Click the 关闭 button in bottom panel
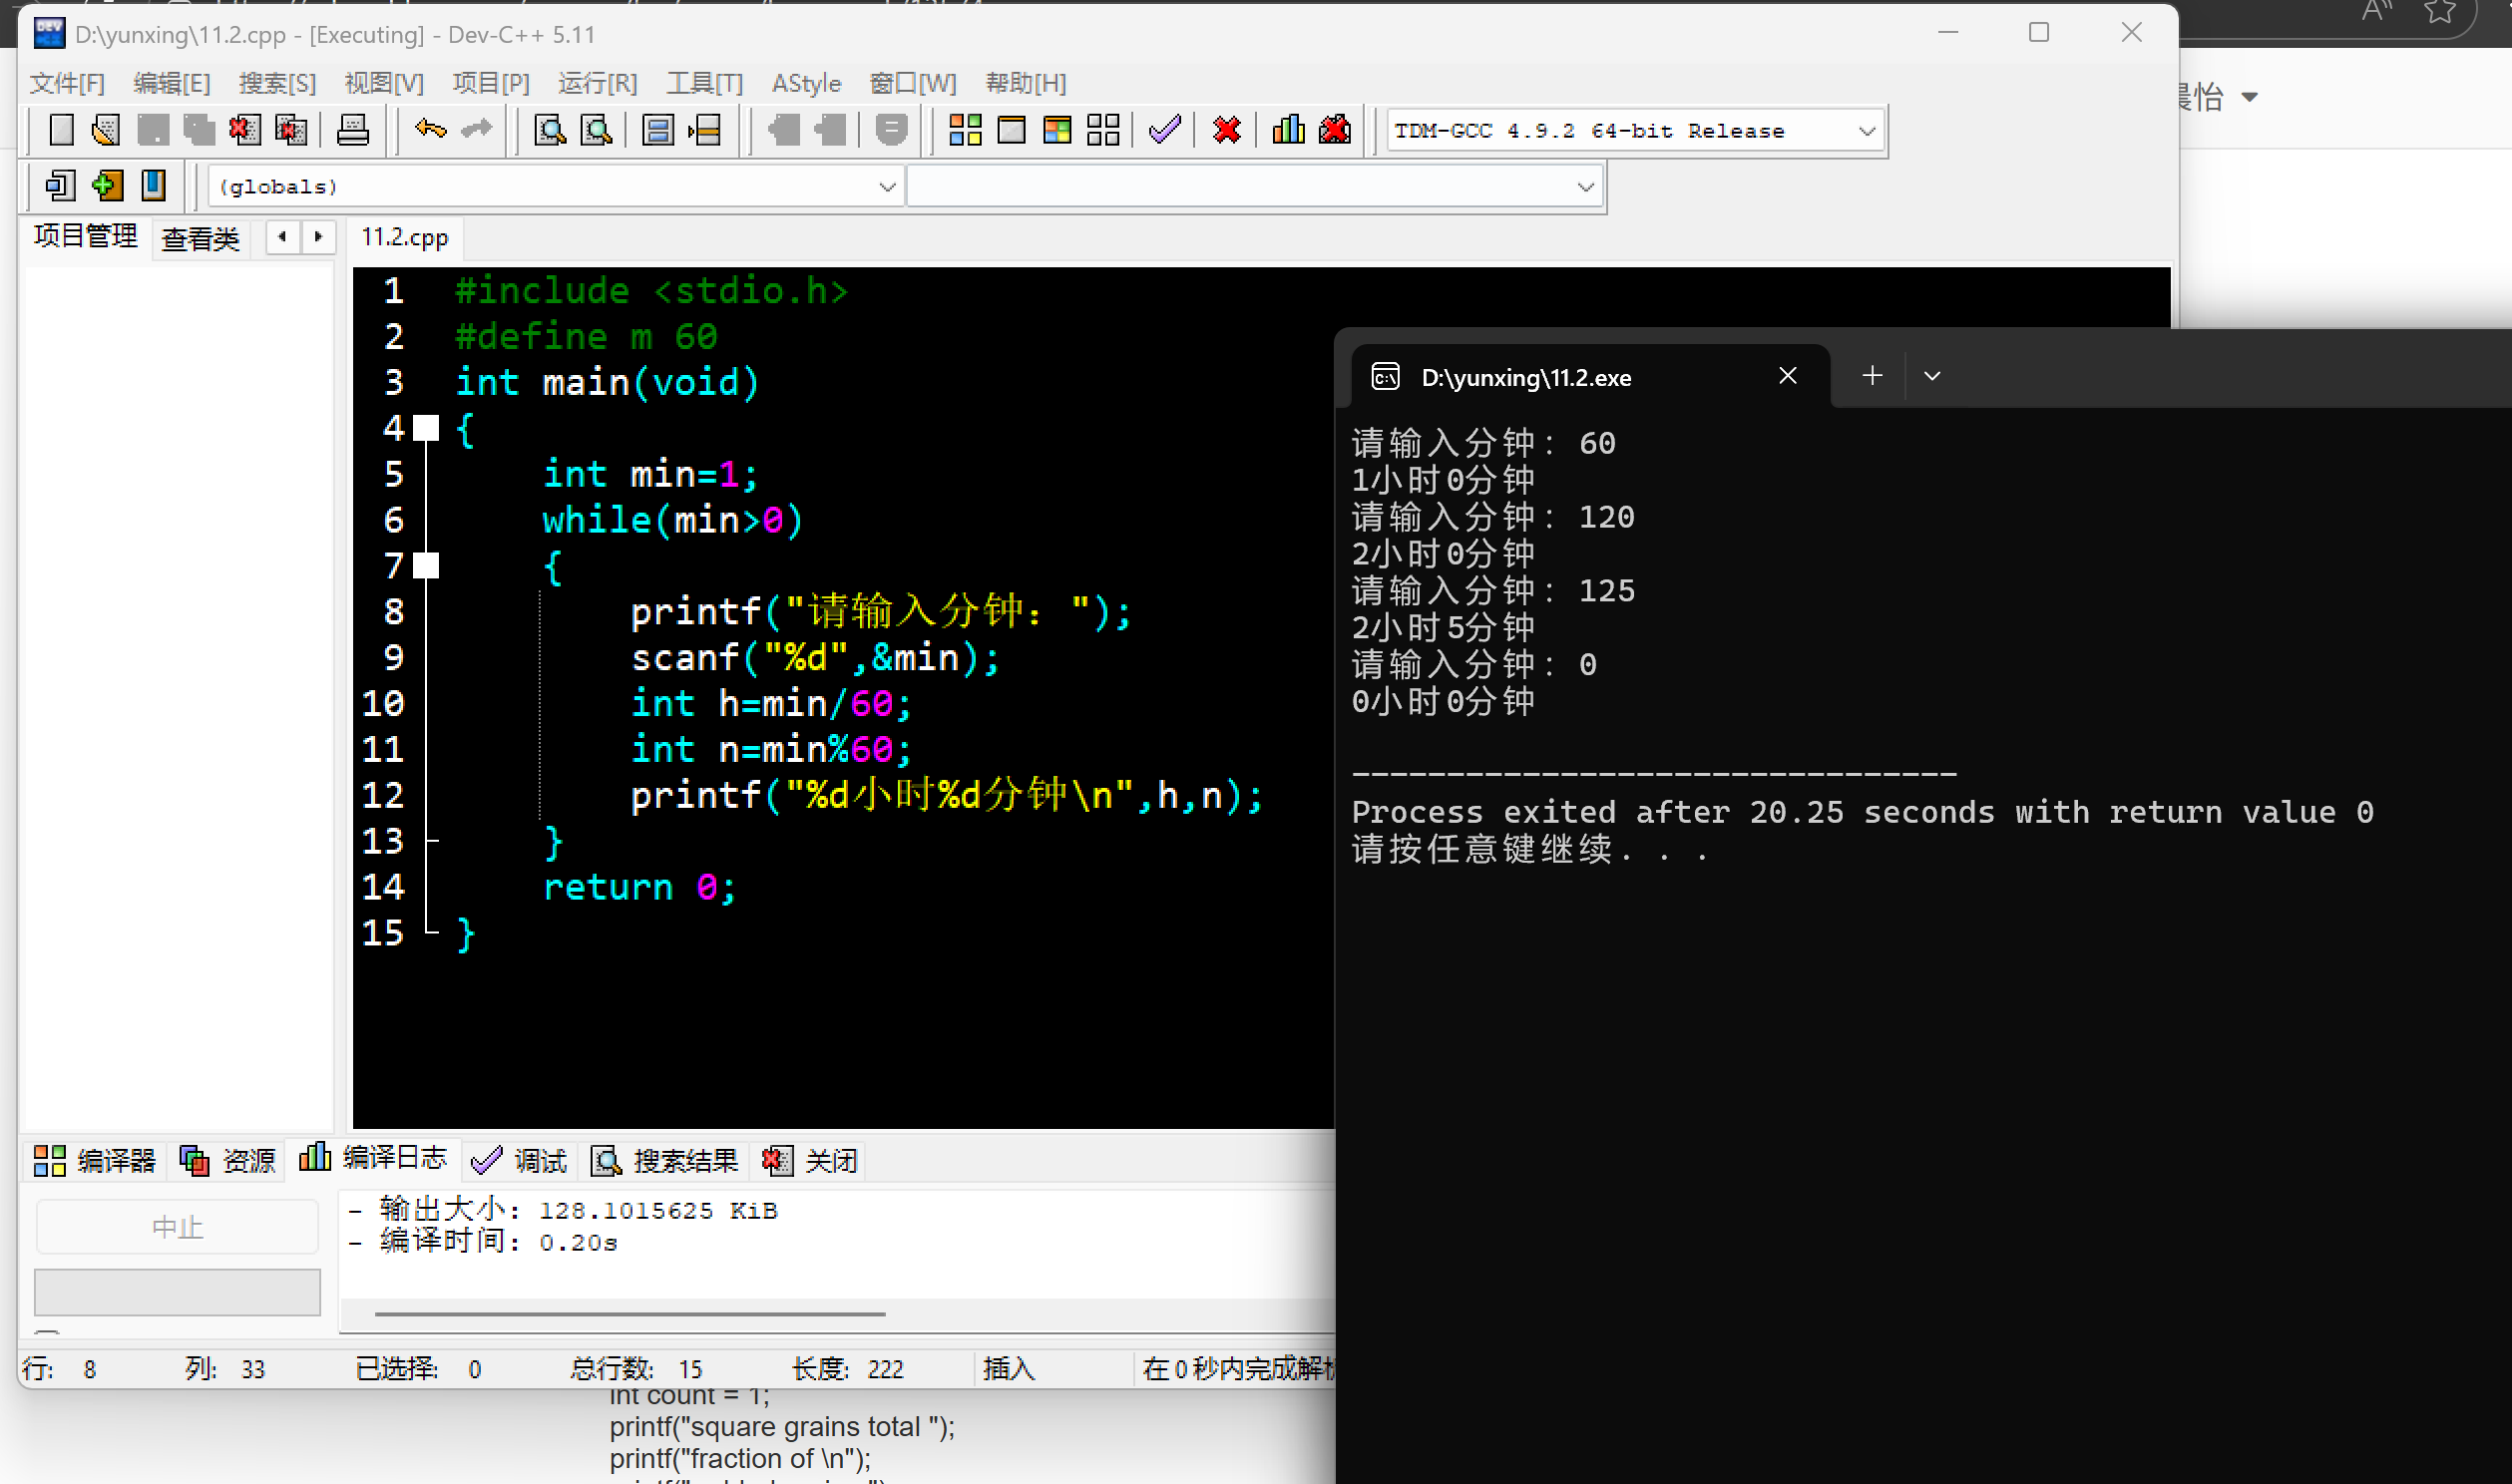Screen dimensions: 2512x1484 pyautogui.click(x=811, y=1161)
